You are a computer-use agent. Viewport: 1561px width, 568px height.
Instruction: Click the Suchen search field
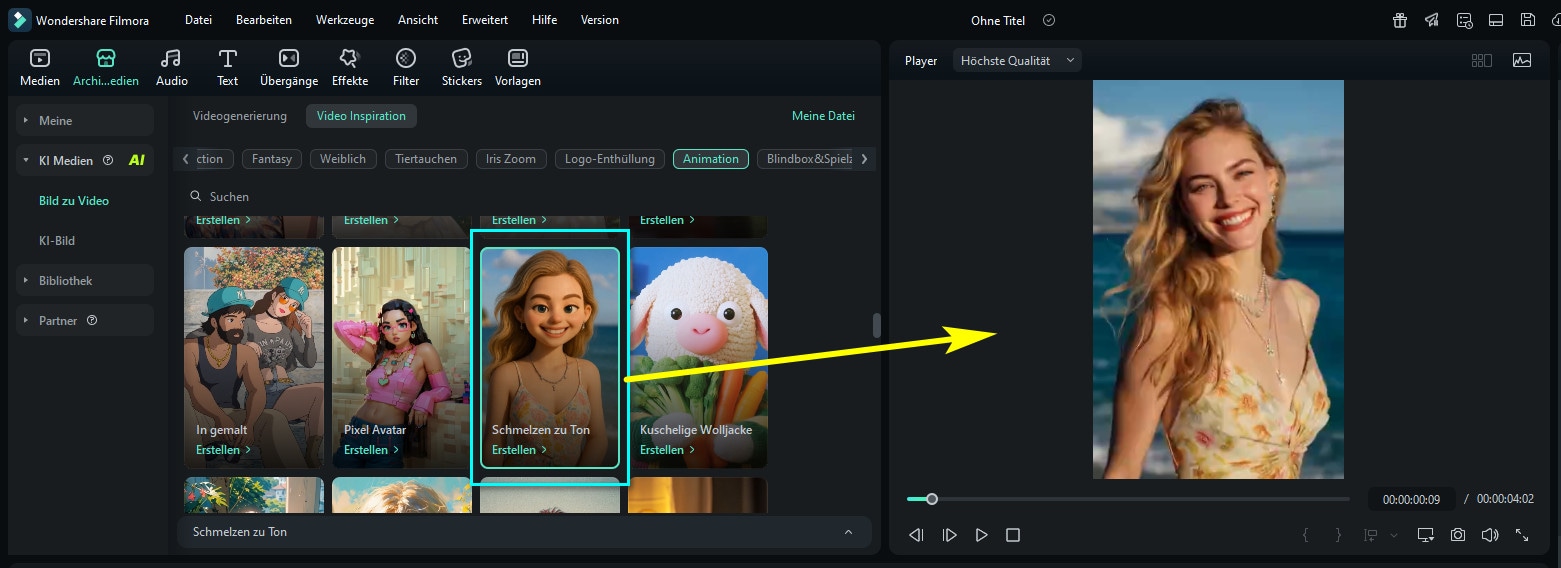(x=526, y=197)
